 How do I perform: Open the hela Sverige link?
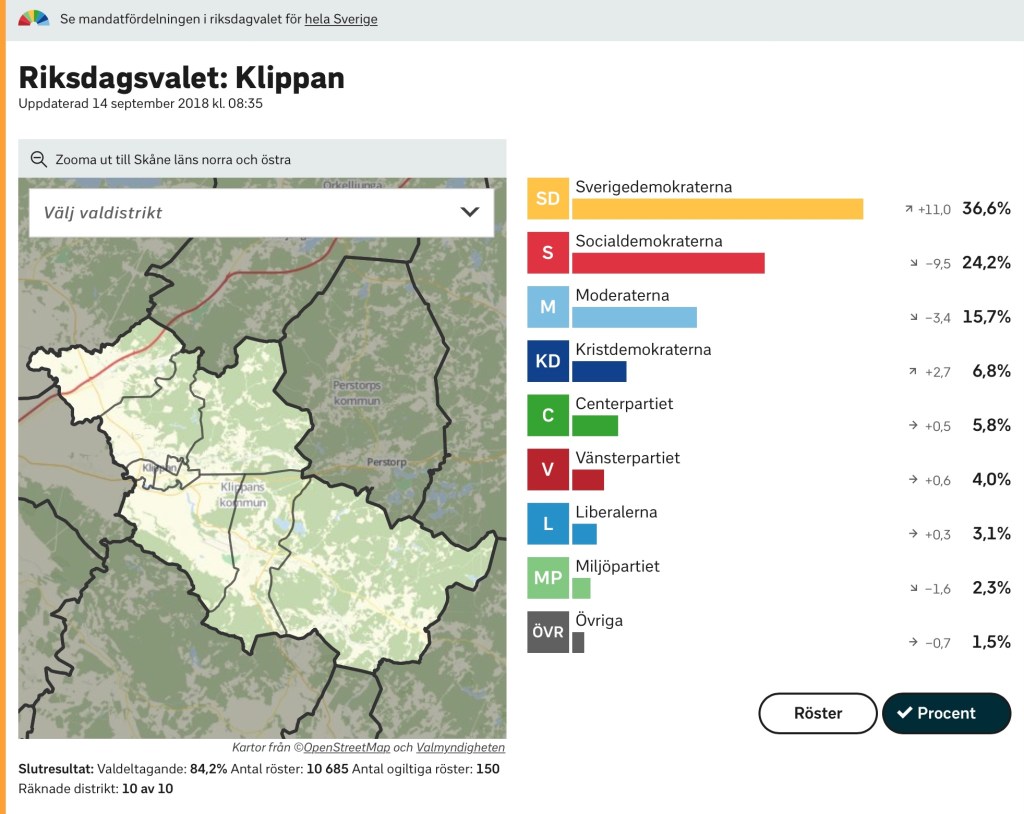click(341, 19)
